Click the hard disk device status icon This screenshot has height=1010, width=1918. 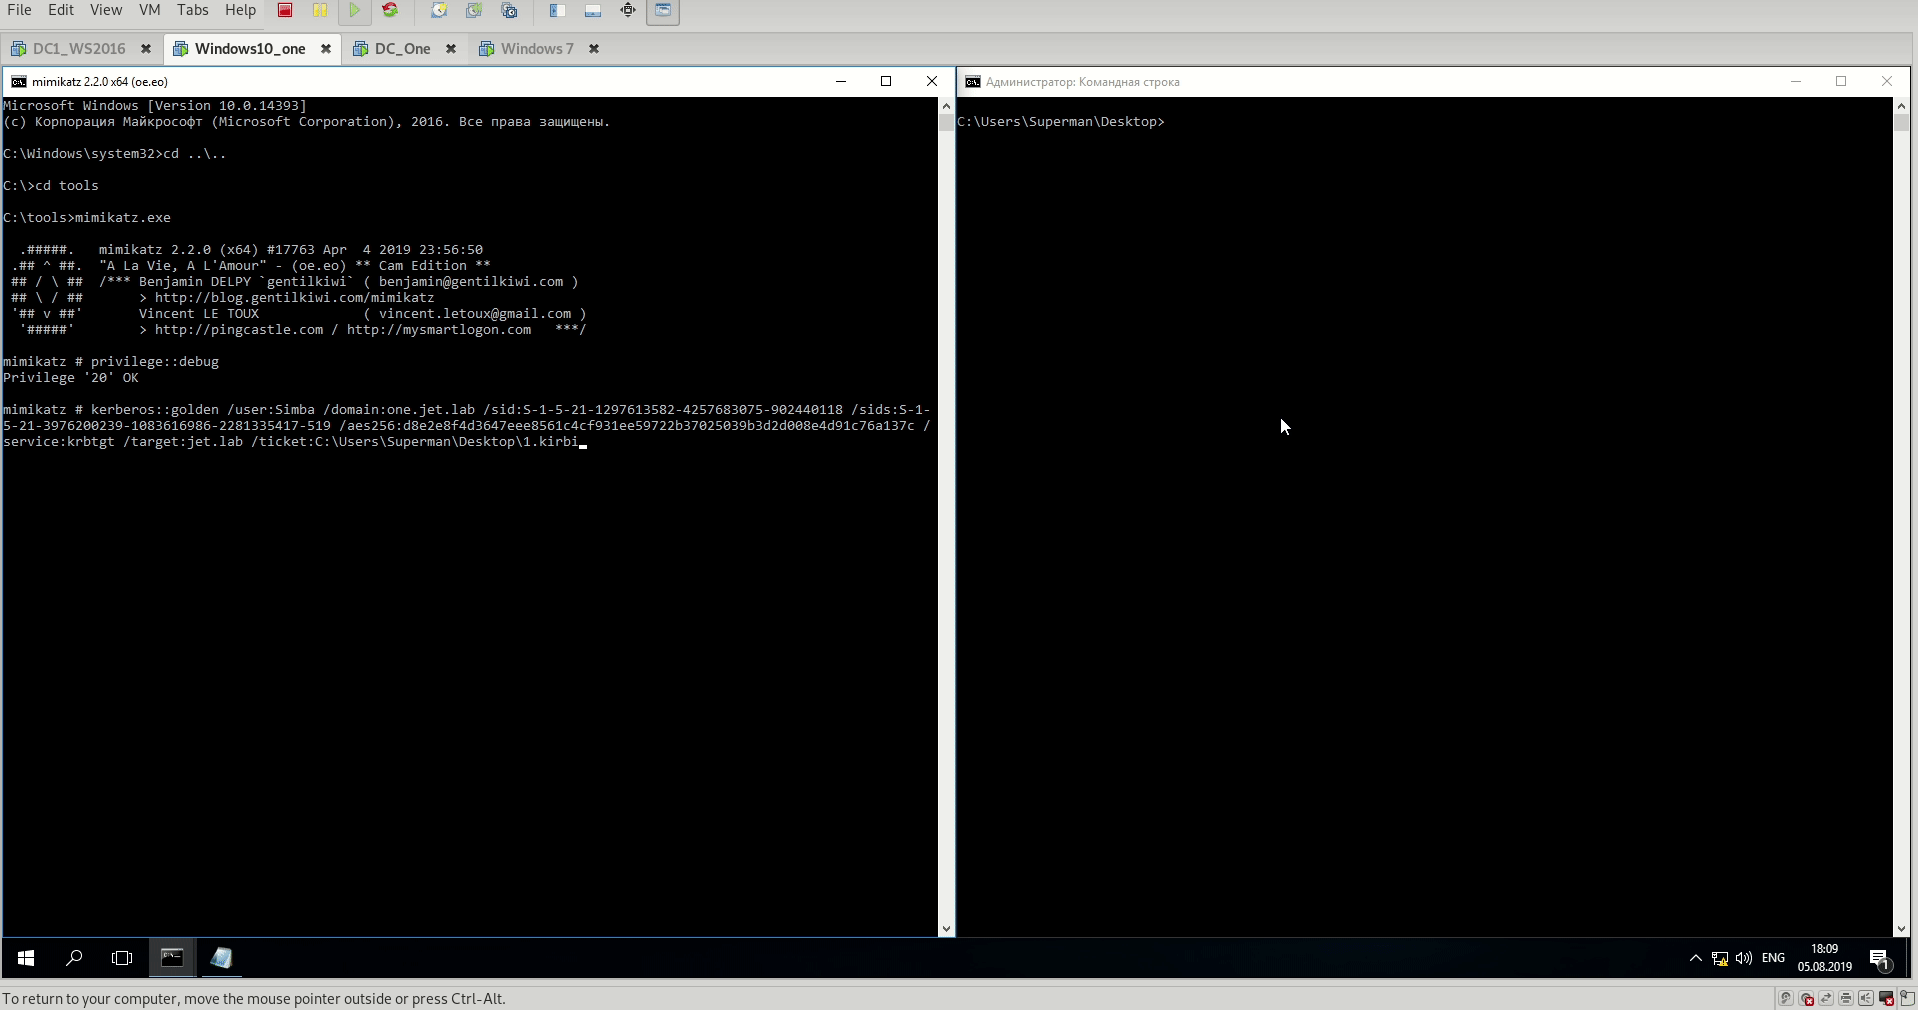tap(1786, 998)
